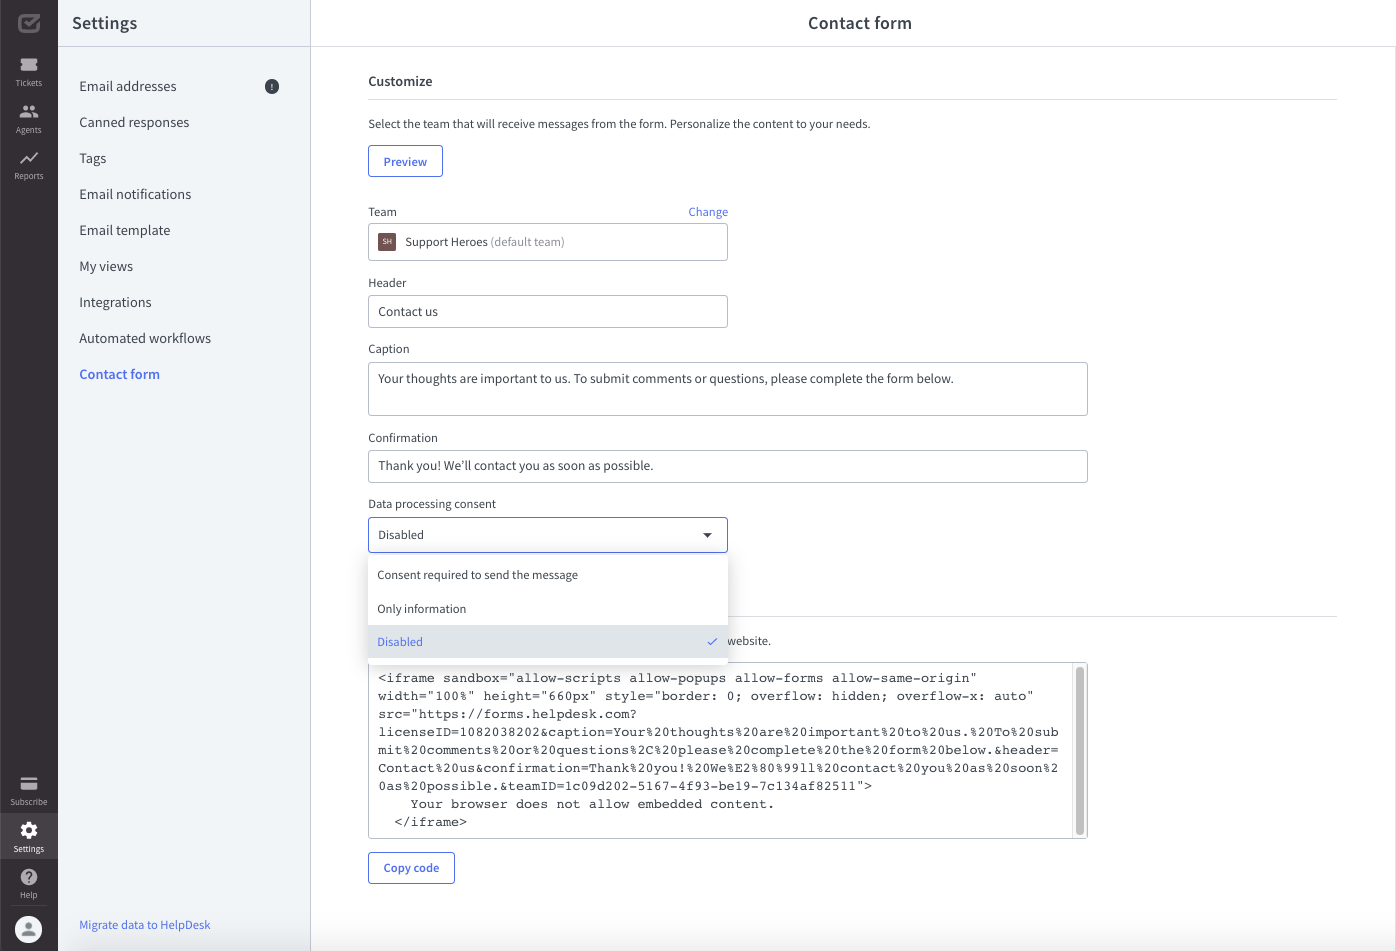This screenshot has width=1396, height=951.
Task: Click the Copy code button
Action: pyautogui.click(x=411, y=867)
